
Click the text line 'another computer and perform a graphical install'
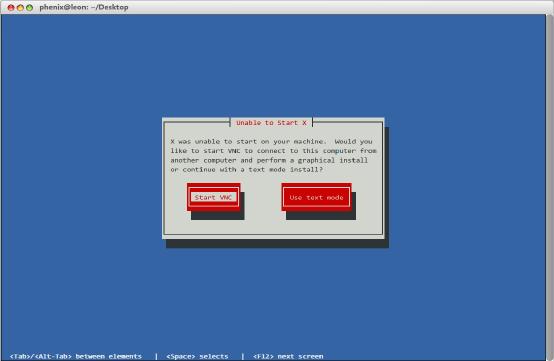[x=269, y=160]
